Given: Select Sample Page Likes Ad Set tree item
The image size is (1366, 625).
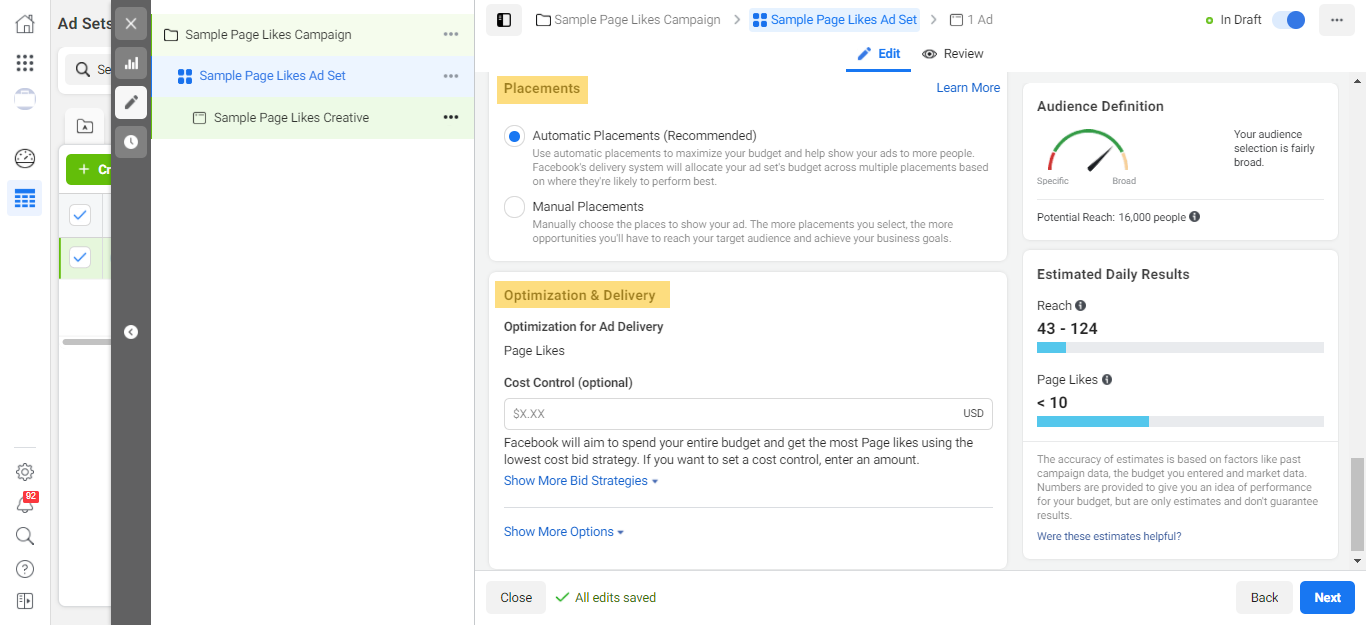Looking at the screenshot, I should pyautogui.click(x=312, y=76).
